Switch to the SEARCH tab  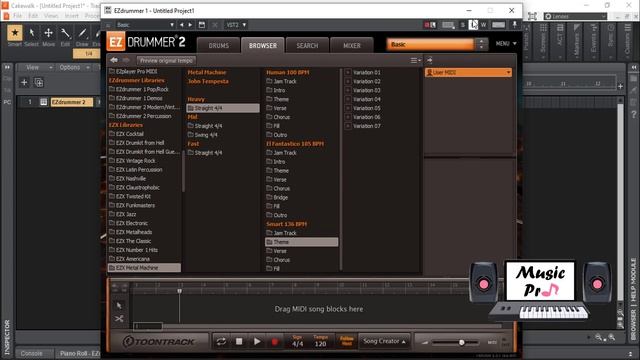(x=307, y=46)
